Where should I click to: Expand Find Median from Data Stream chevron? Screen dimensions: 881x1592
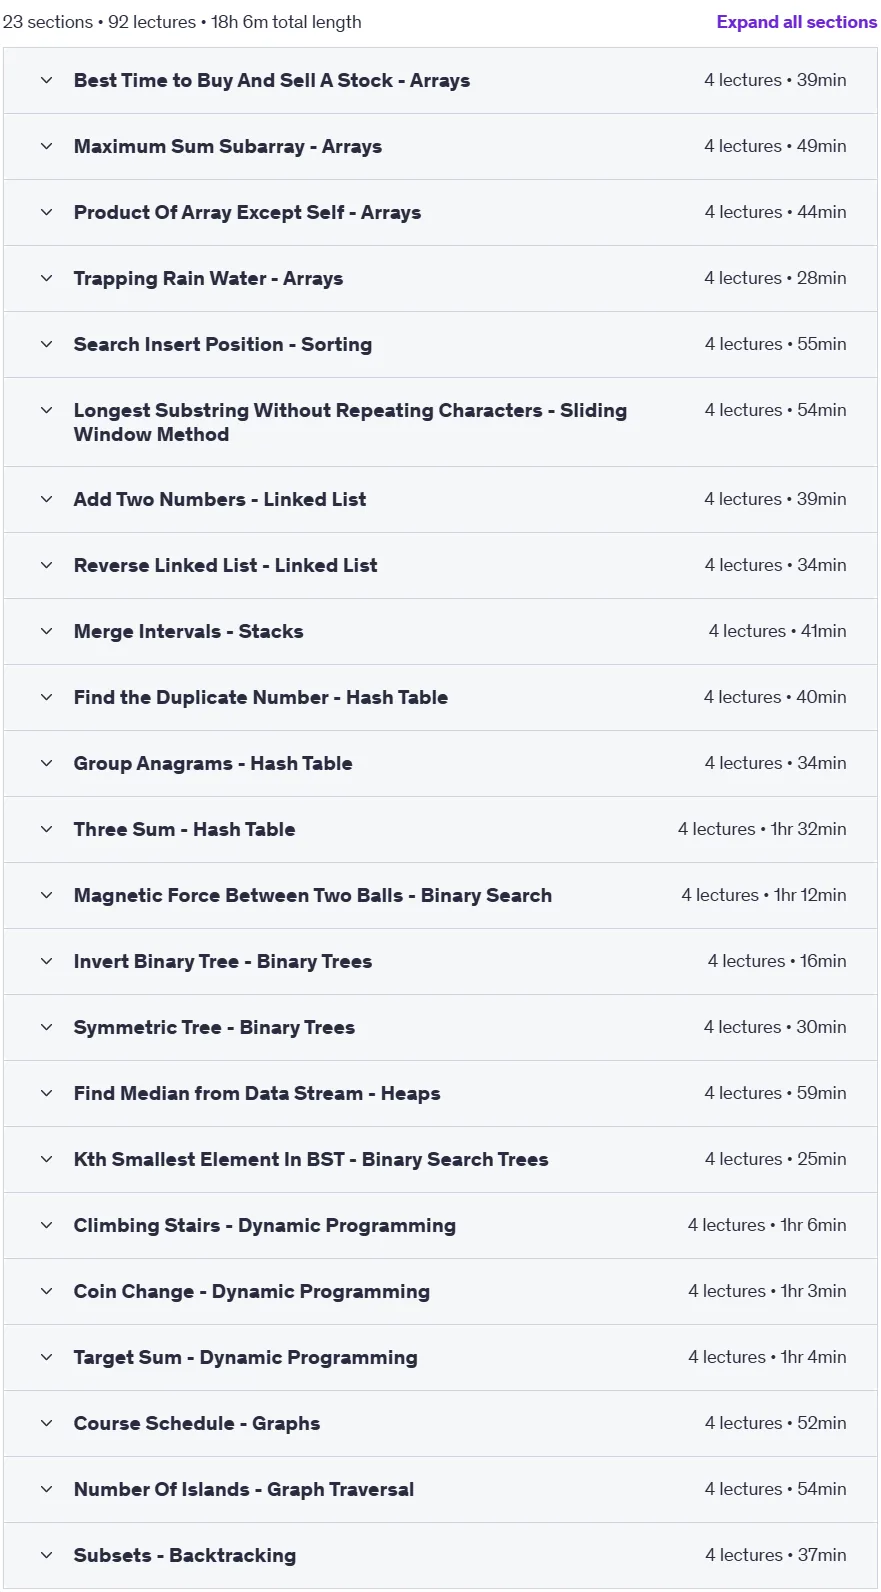pos(46,1093)
